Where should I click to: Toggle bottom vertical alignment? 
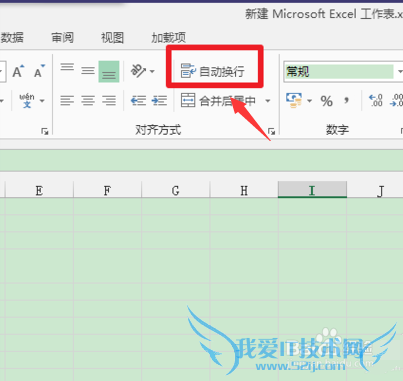point(109,71)
